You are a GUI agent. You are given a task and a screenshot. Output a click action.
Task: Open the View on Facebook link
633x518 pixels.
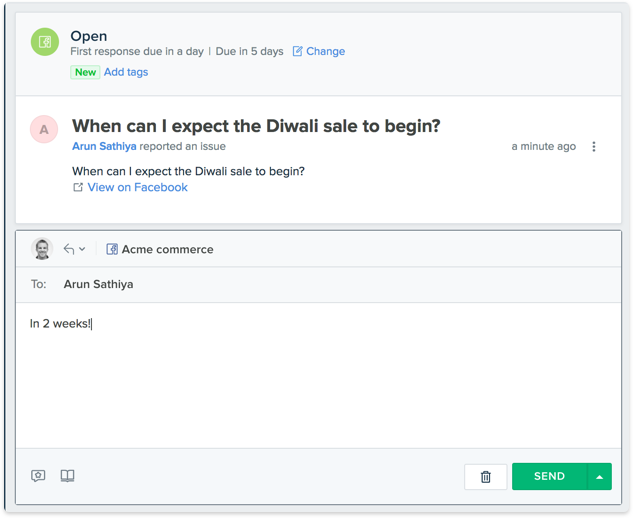click(137, 187)
